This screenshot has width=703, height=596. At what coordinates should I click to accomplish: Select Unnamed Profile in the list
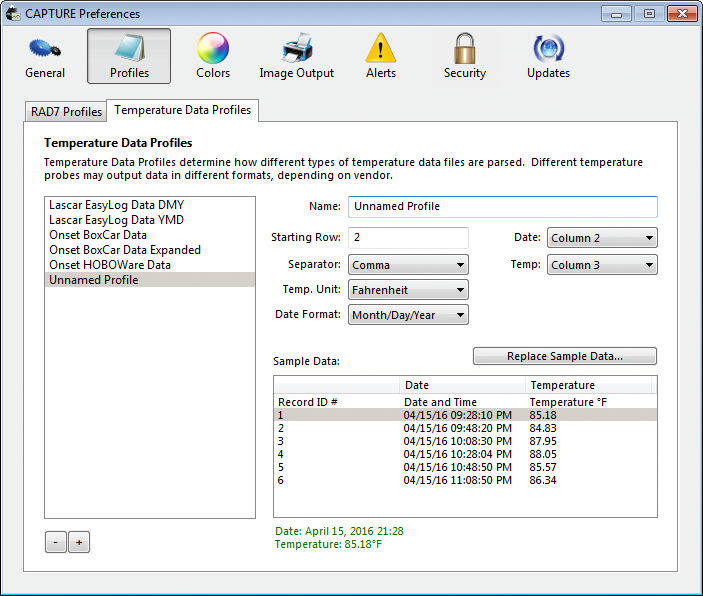point(150,280)
